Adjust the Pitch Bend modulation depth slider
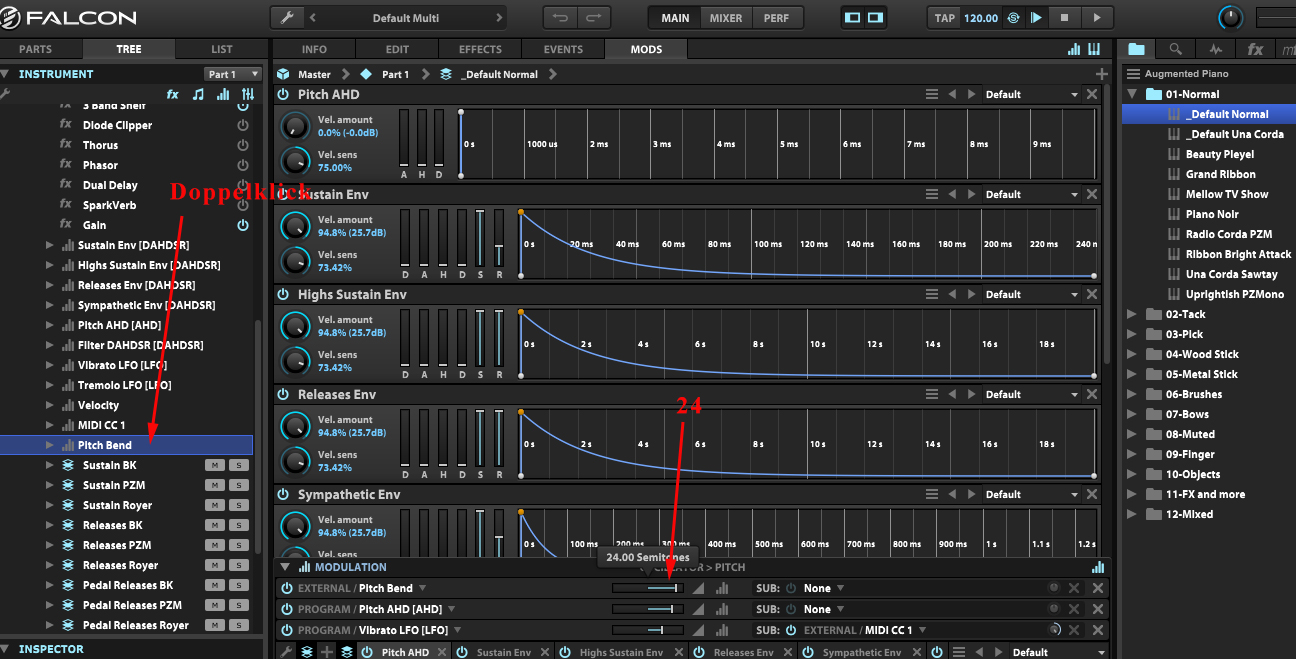 click(x=647, y=588)
